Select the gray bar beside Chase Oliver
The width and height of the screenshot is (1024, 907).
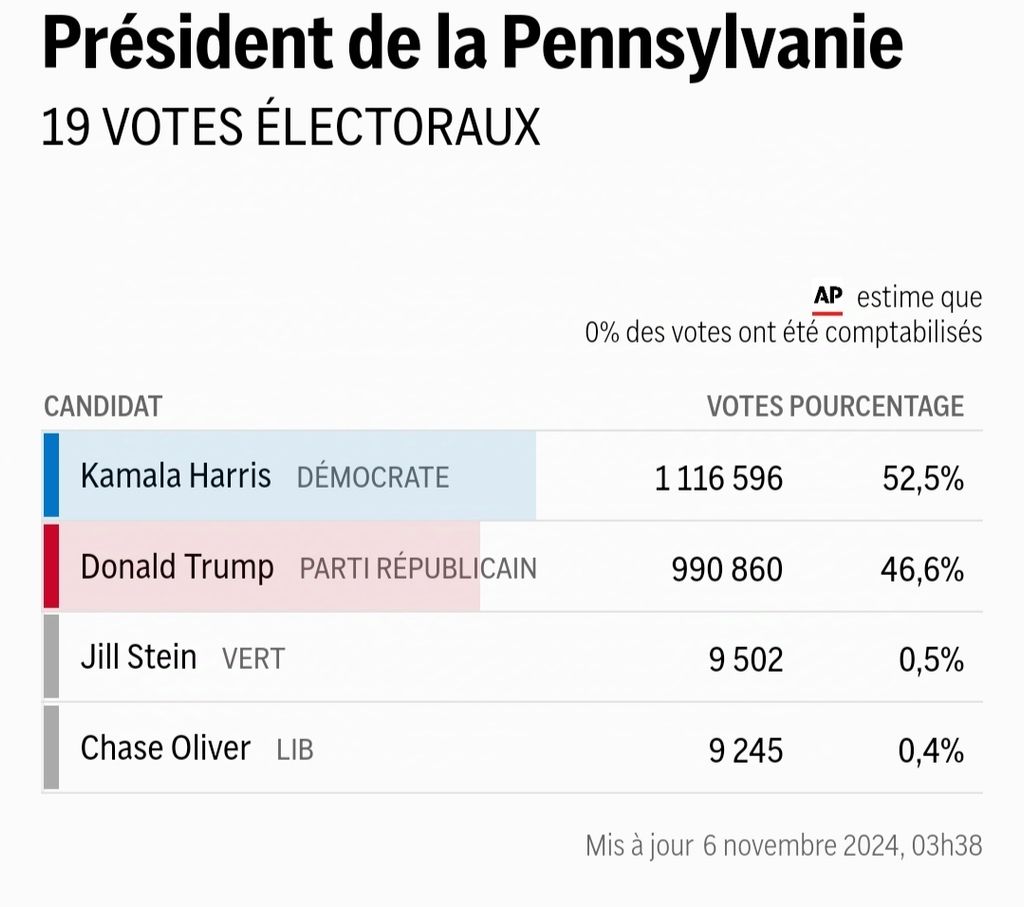pyautogui.click(x=51, y=747)
